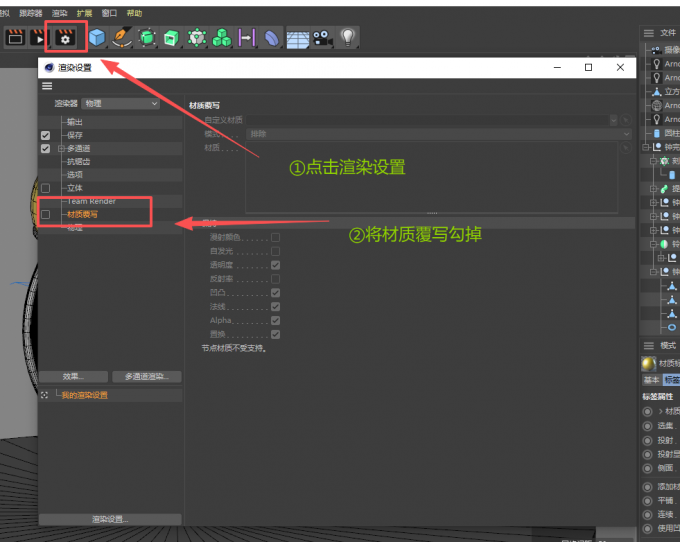
Task: Enable the 立体 checkbox
Action: tap(45, 188)
